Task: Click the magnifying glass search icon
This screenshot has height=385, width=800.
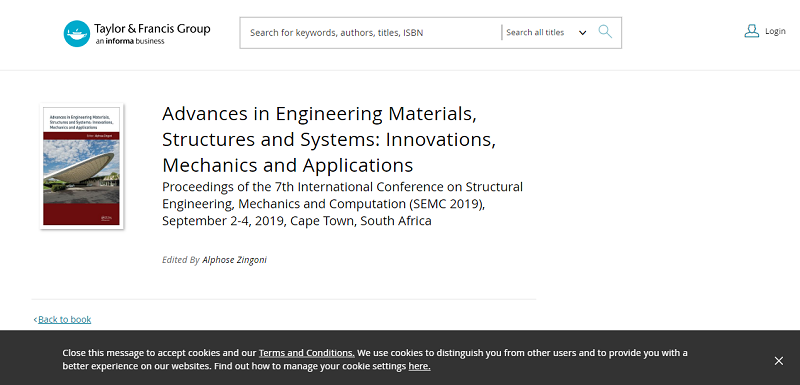Action: [605, 32]
